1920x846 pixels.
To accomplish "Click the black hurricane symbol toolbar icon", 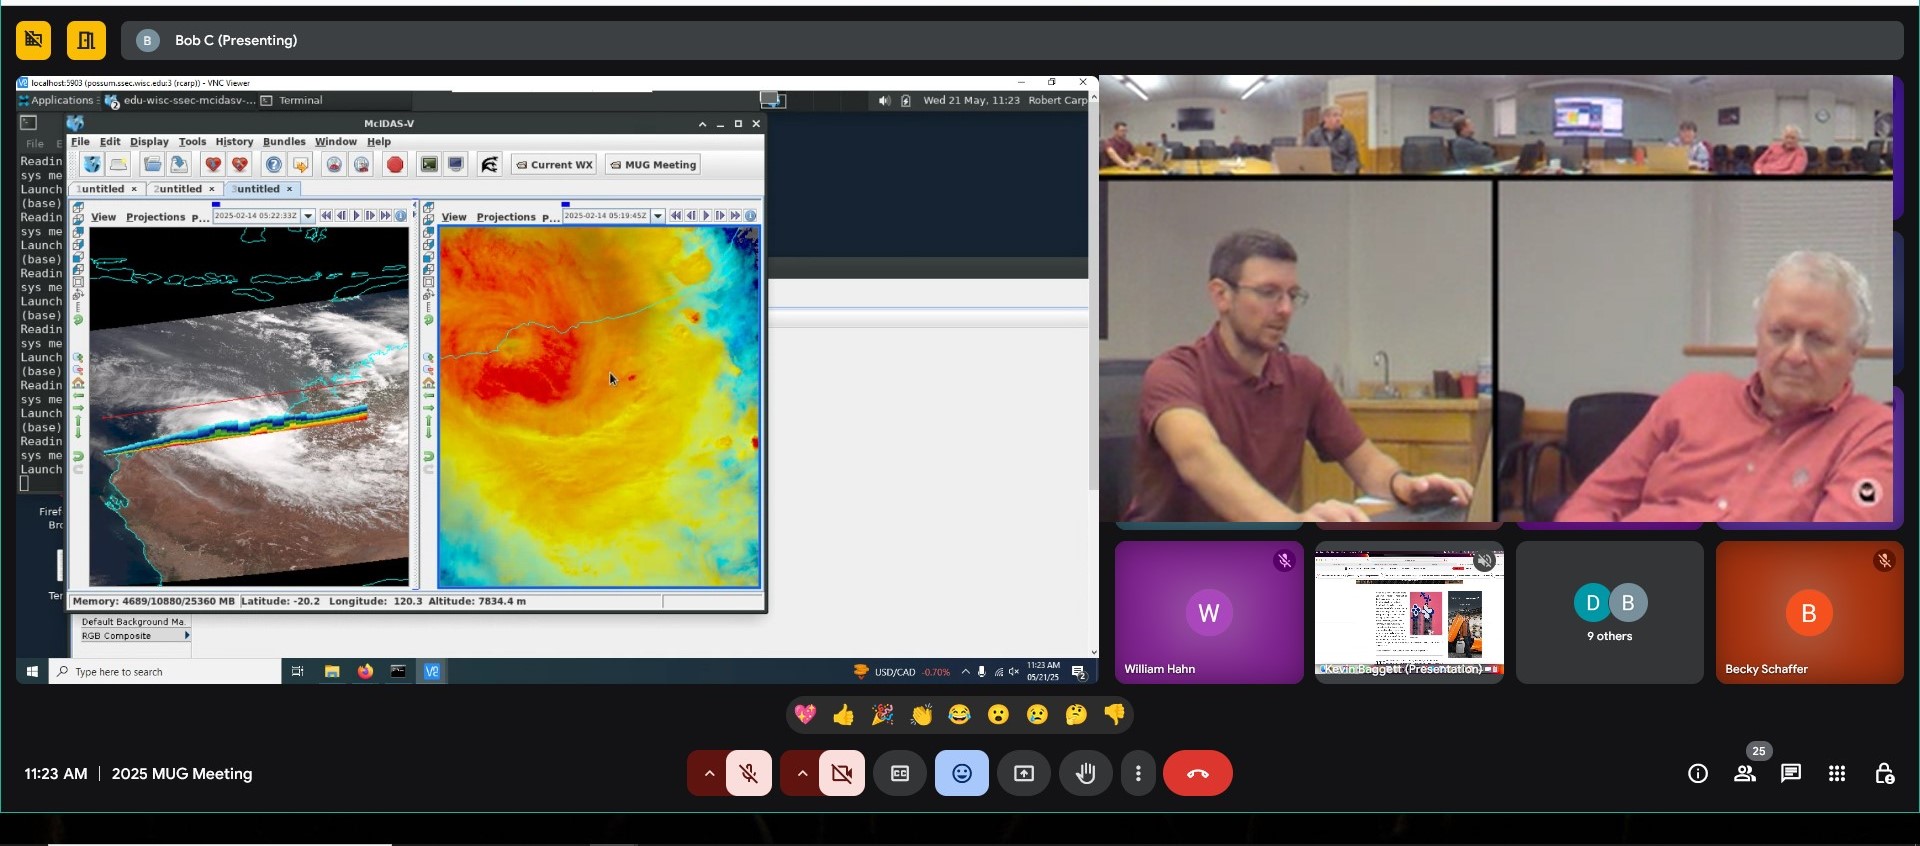I will (489, 164).
